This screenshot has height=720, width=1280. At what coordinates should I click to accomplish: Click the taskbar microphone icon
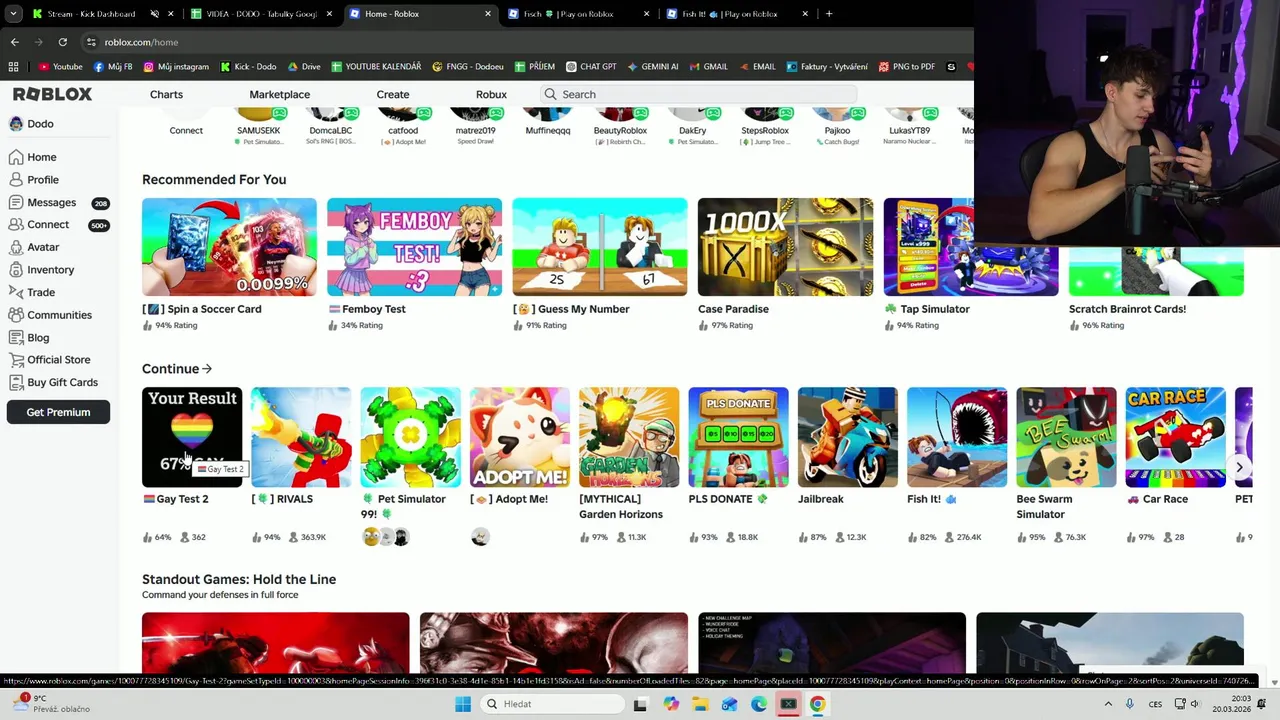pyautogui.click(x=1130, y=704)
